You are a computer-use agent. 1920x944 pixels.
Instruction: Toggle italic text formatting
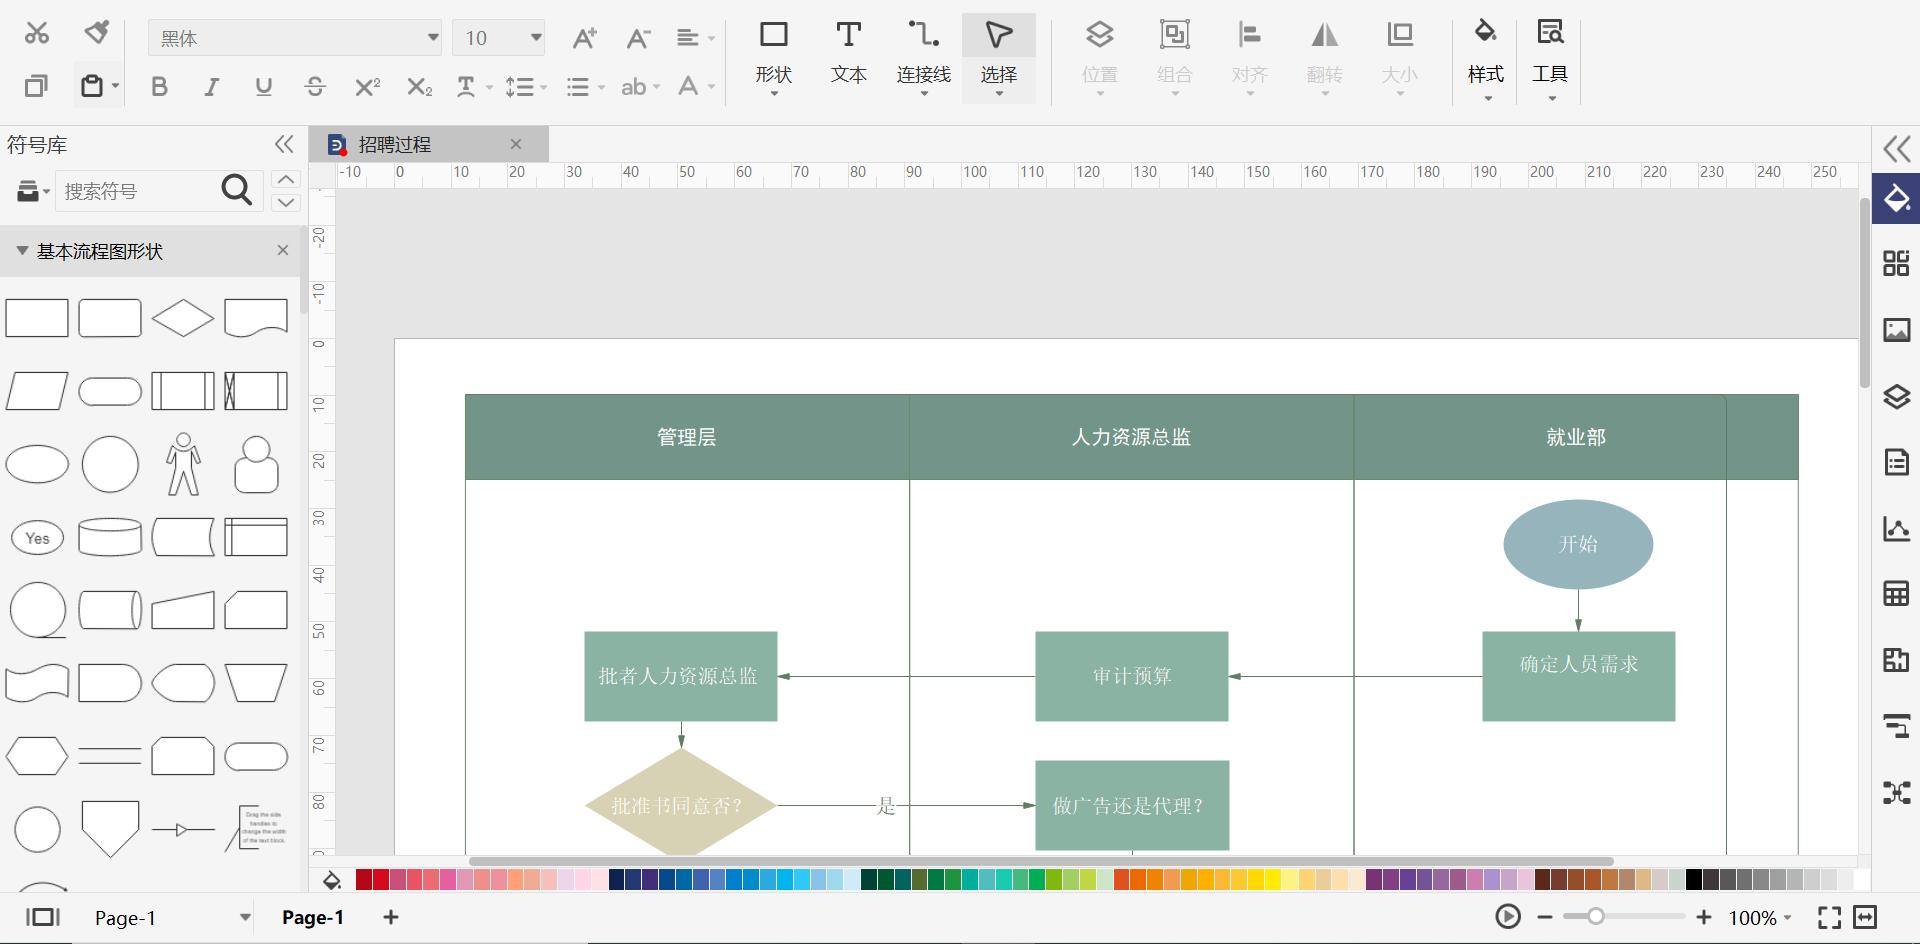tap(211, 87)
